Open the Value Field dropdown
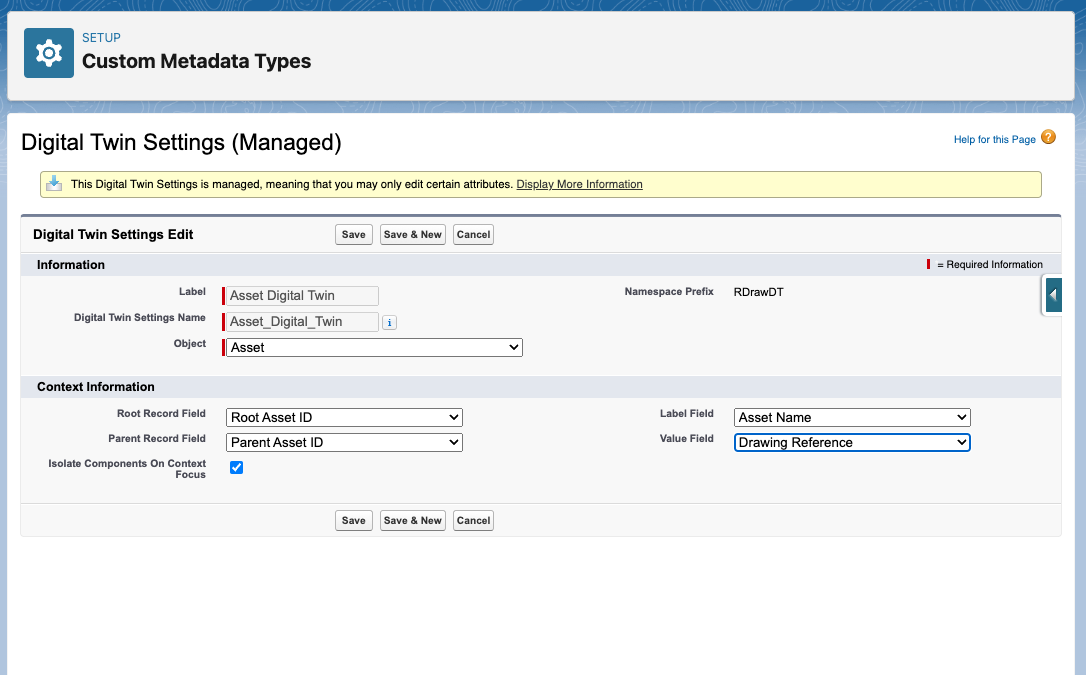Image resolution: width=1086 pixels, height=675 pixels. 852,442
